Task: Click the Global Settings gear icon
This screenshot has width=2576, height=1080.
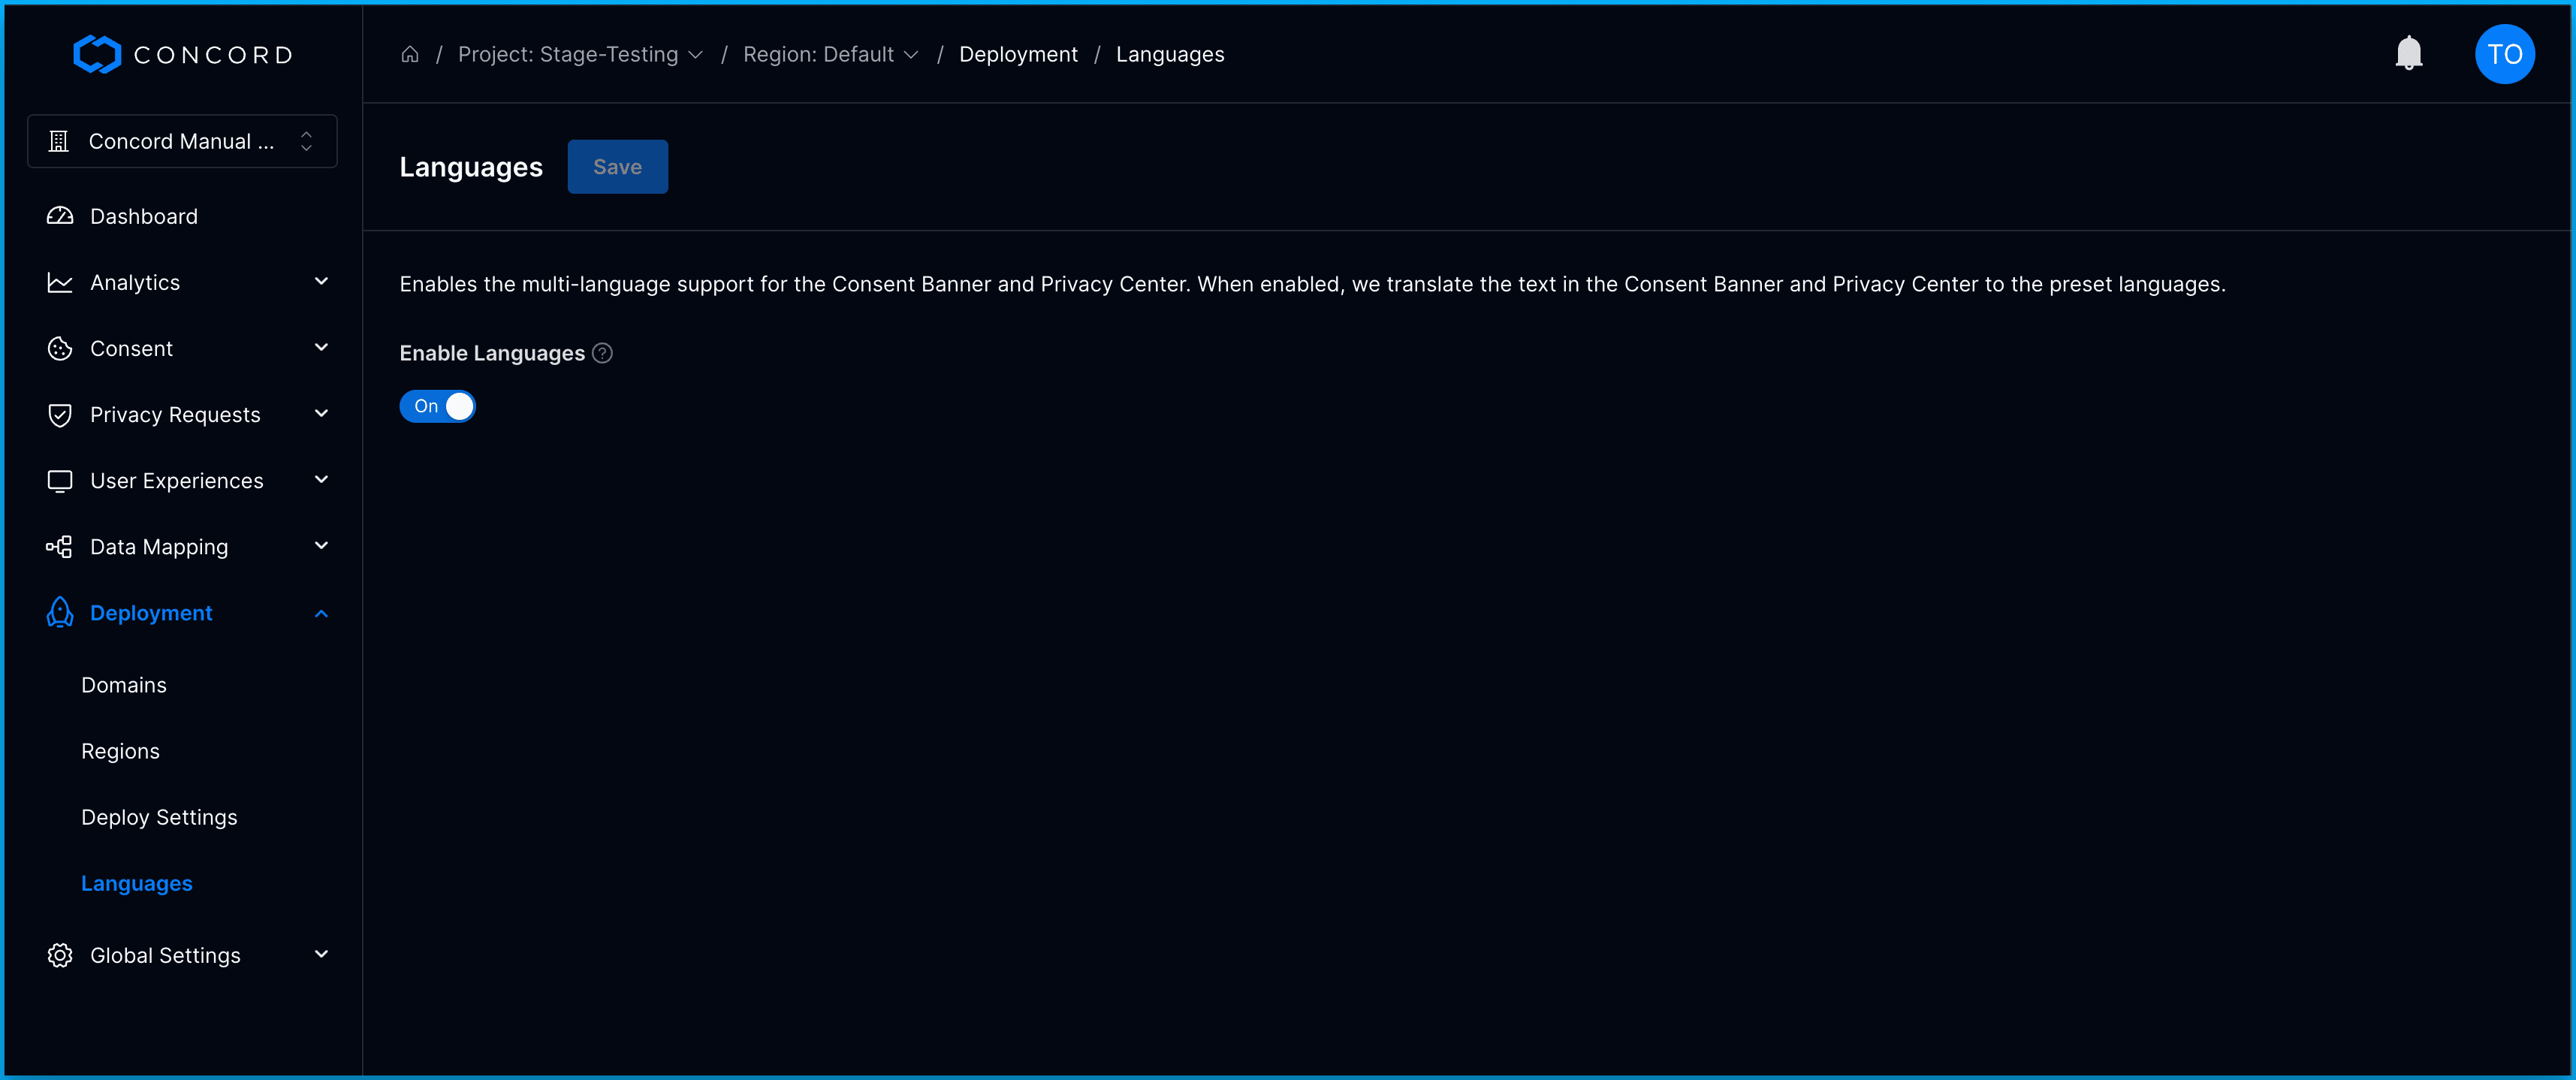Action: 60,955
